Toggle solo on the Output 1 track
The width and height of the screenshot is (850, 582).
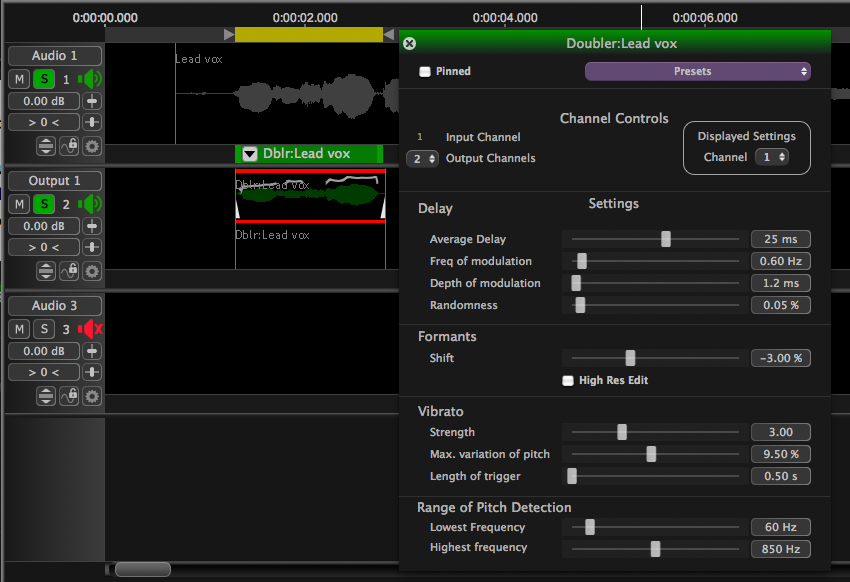pos(44,204)
